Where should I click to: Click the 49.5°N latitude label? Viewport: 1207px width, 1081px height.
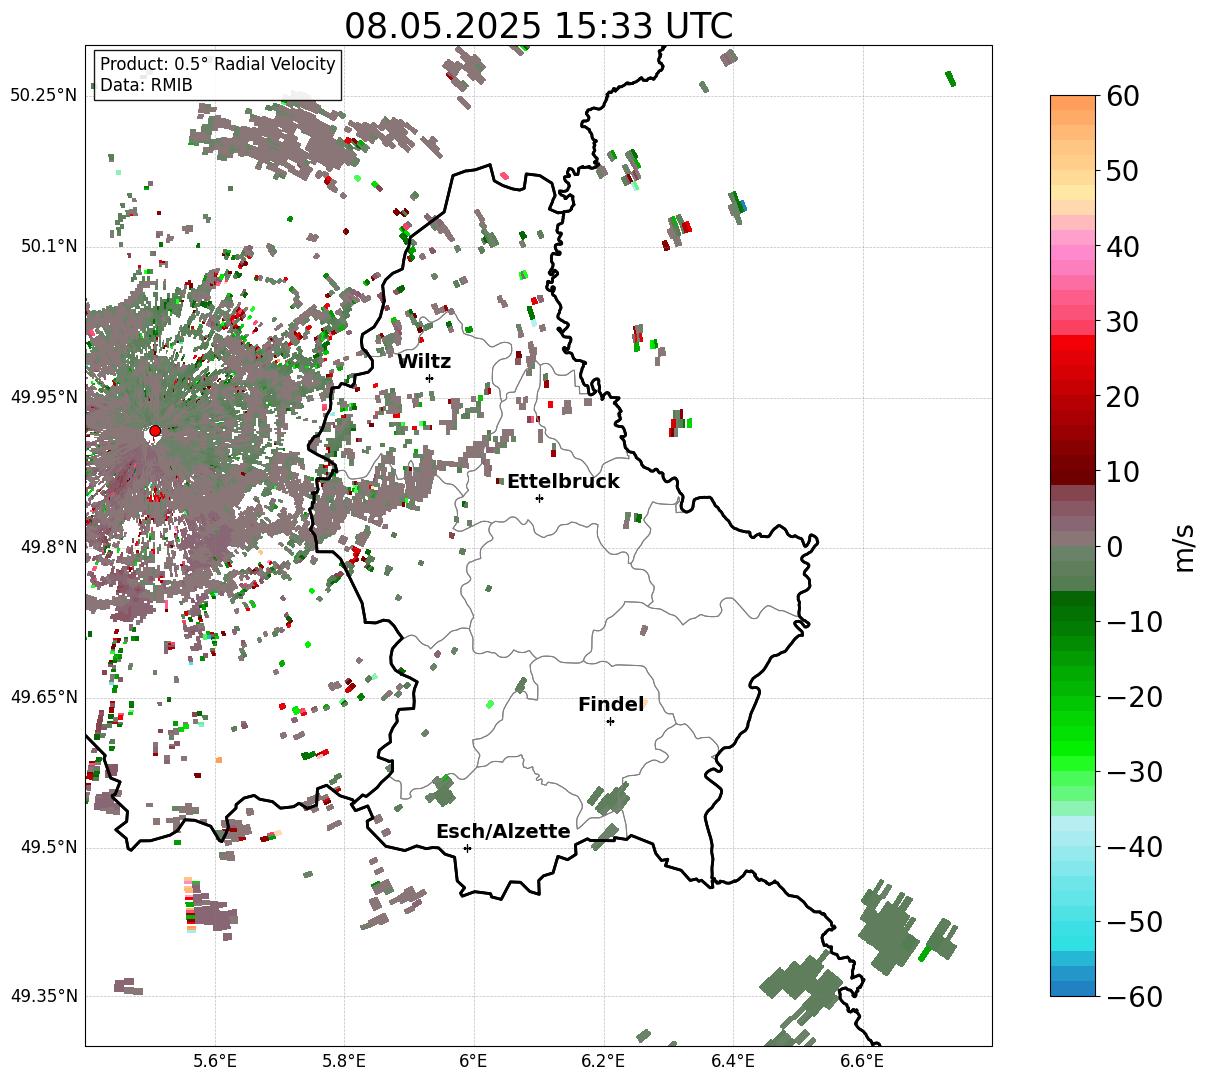49,847
